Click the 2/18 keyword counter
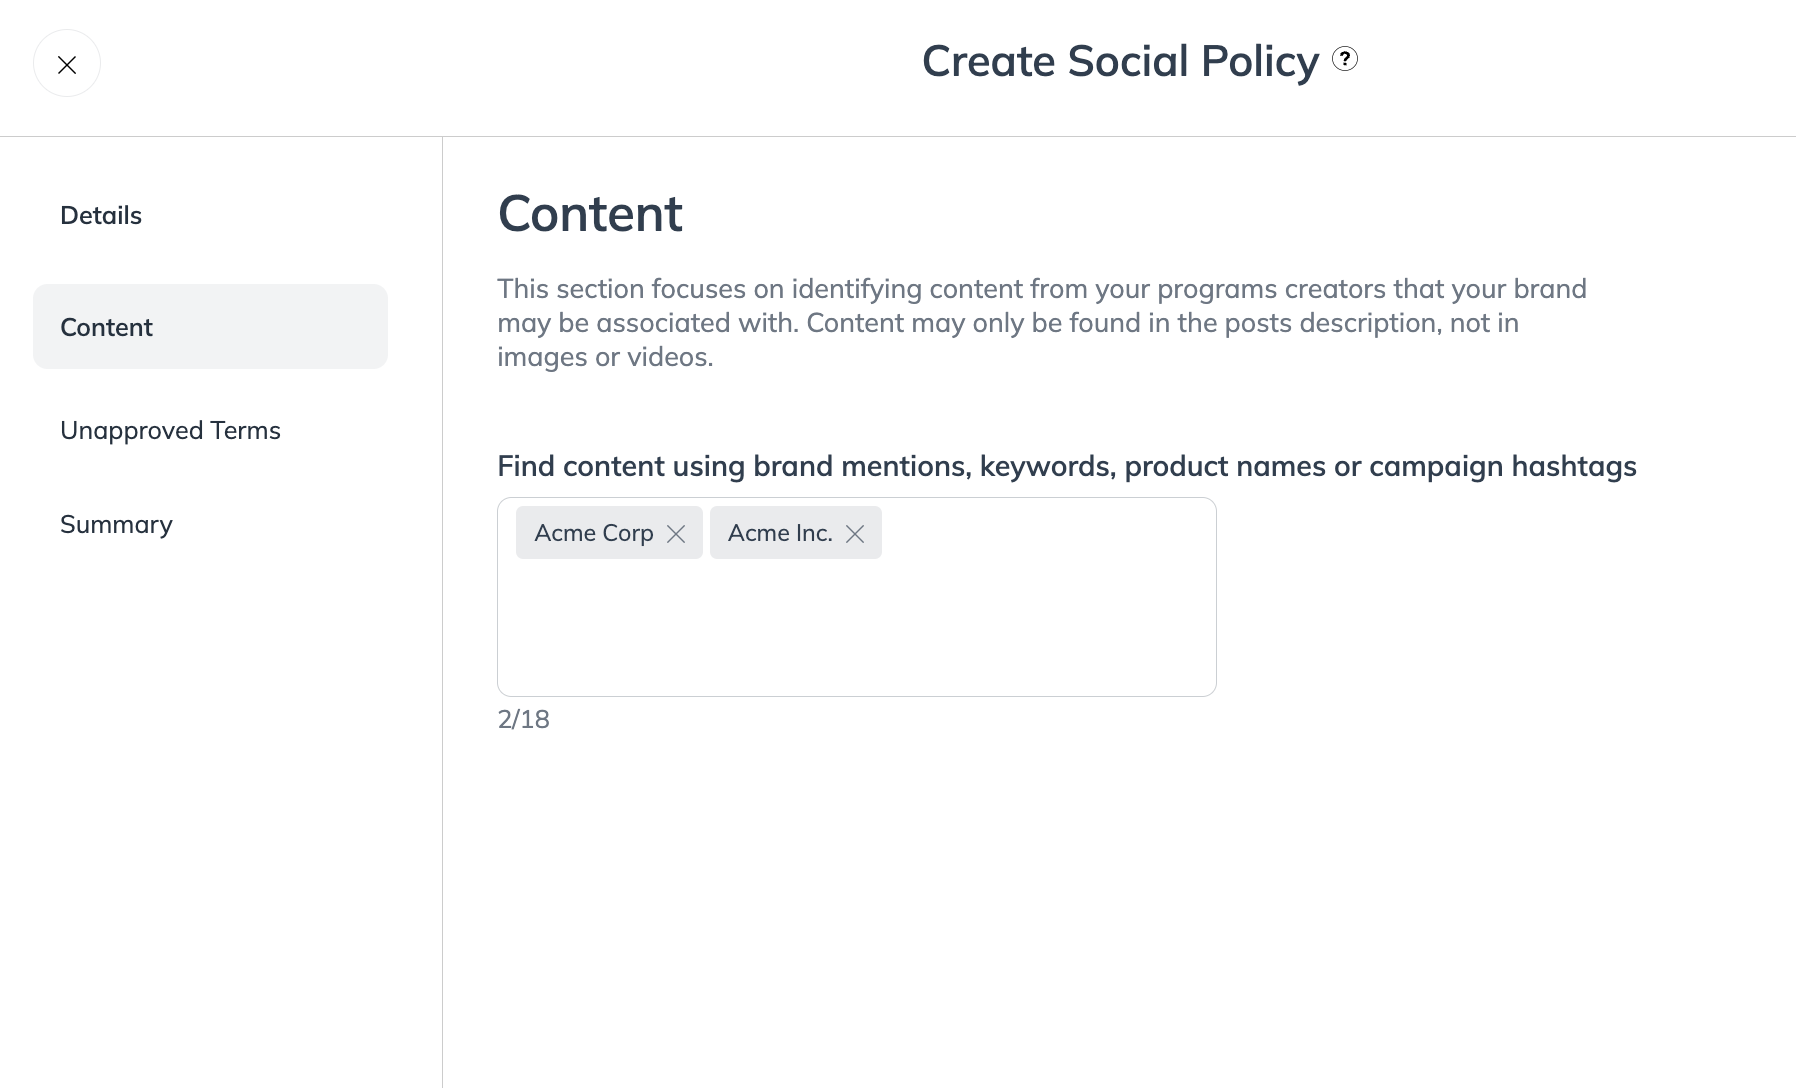Image resolution: width=1796 pixels, height=1088 pixels. pos(524,719)
